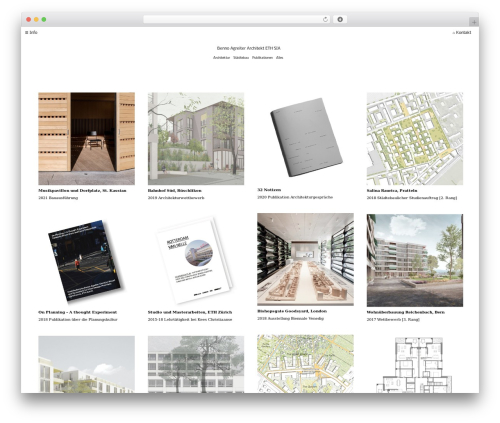The height and width of the screenshot is (423, 500).
Task: Open the bottom-row facade with trees thumbnail
Action: pos(196,364)
